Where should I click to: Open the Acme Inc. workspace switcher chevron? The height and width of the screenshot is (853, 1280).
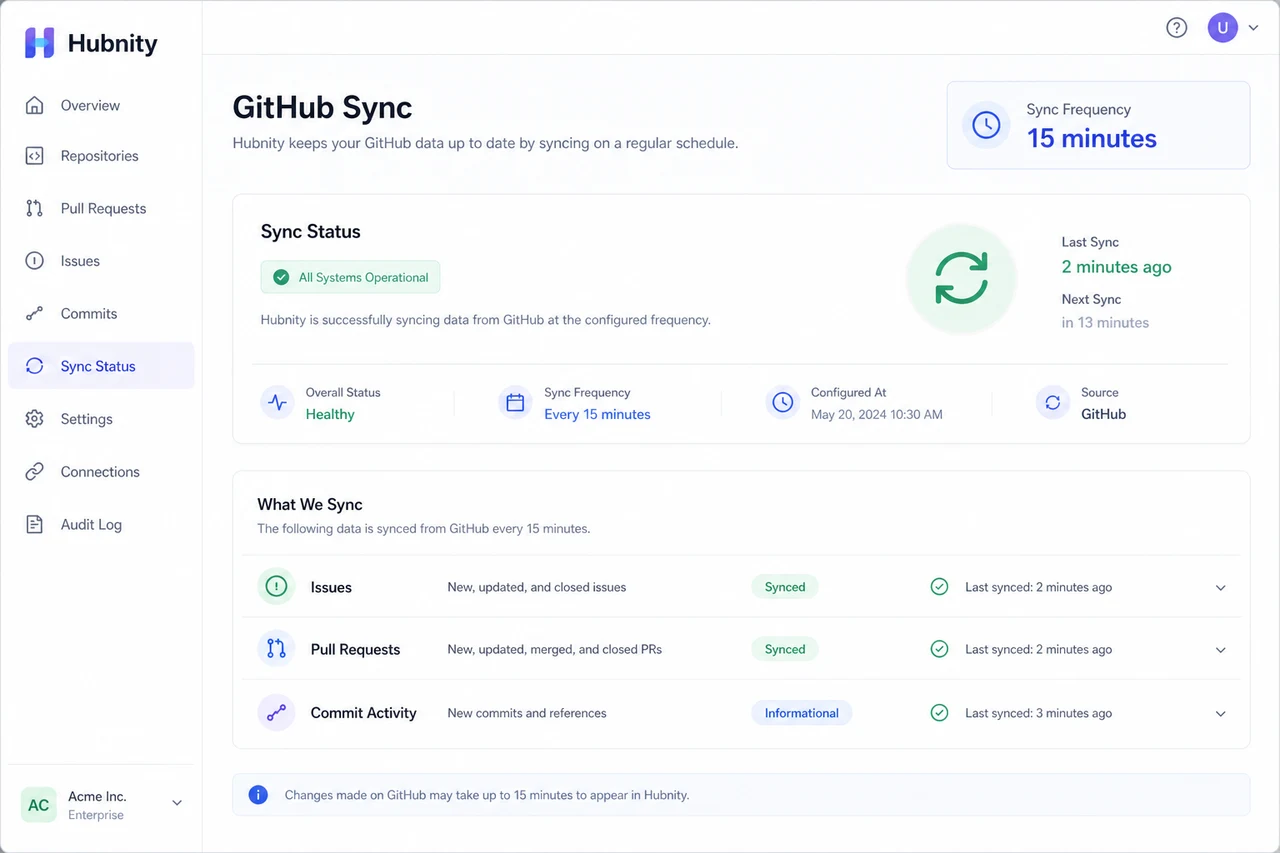pos(177,803)
